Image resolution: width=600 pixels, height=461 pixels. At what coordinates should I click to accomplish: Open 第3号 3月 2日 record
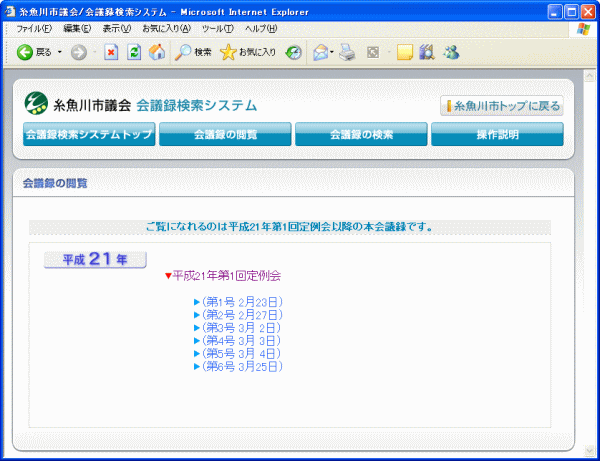[x=238, y=328]
